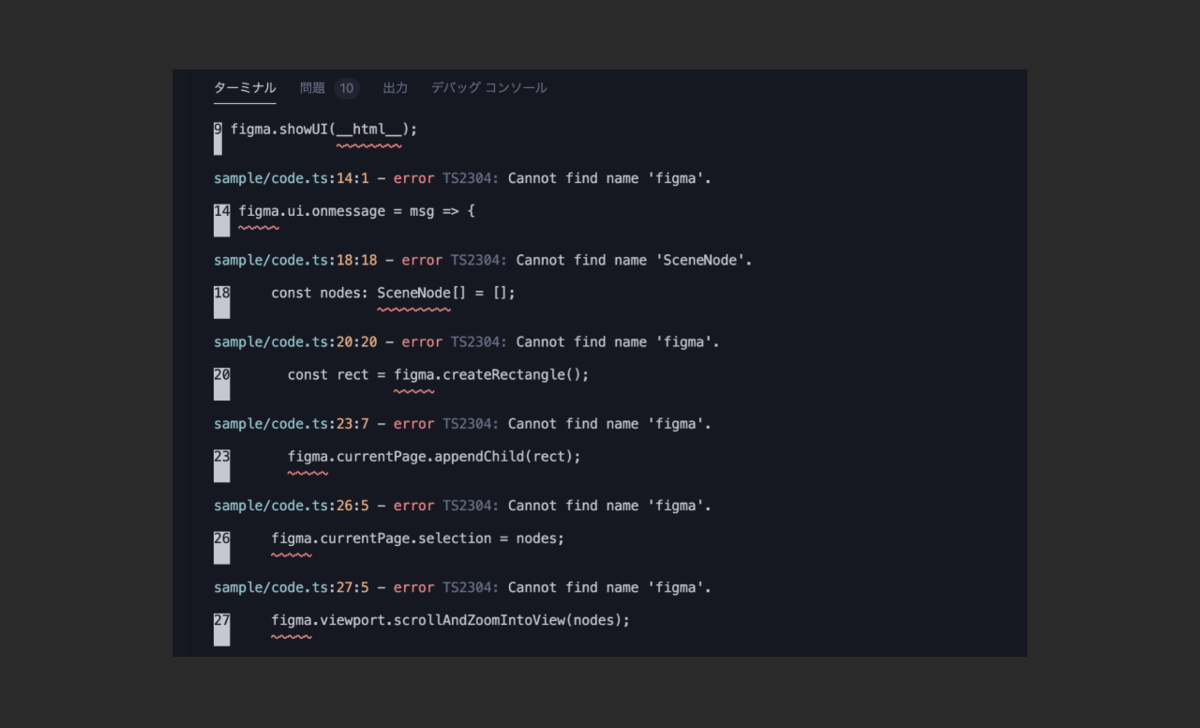
Task: Click the message Cannot find name 'SceneNode'.
Action: [634, 260]
